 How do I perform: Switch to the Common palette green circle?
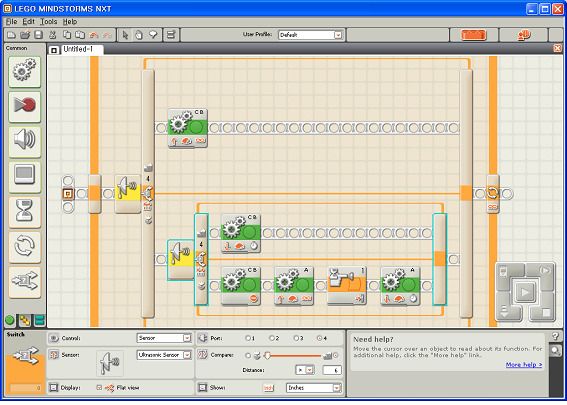tap(10, 320)
